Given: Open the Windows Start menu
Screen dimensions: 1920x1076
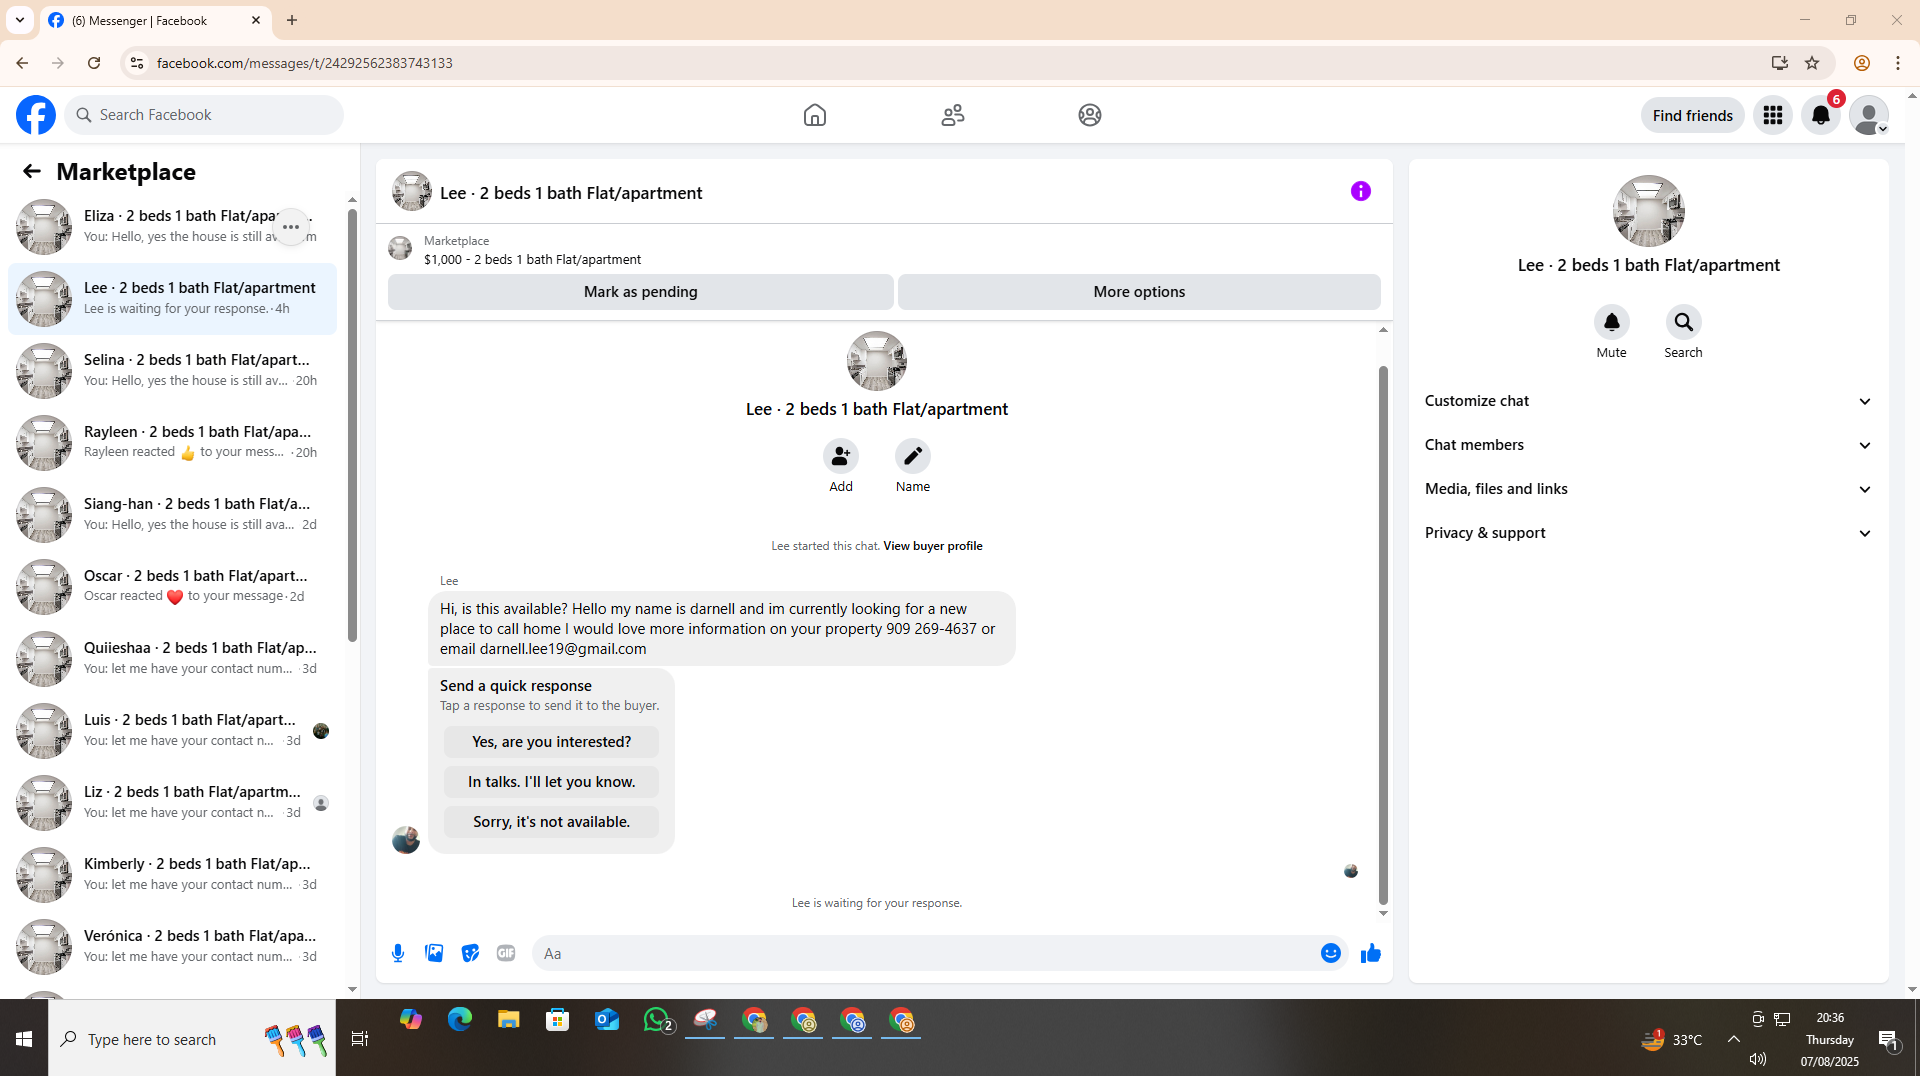Looking at the screenshot, I should tap(24, 1039).
